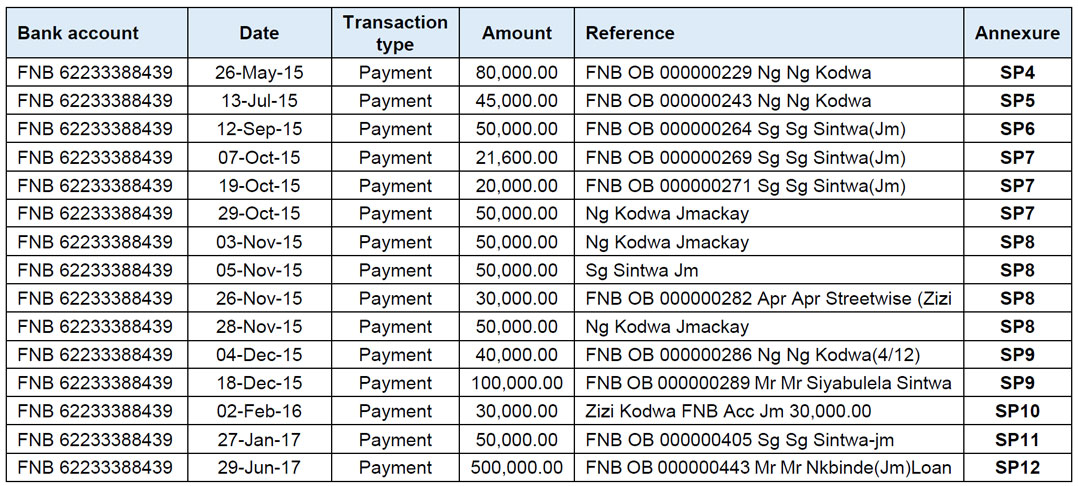Select the Annexure column header
1078x486 pixels.
coord(1017,33)
